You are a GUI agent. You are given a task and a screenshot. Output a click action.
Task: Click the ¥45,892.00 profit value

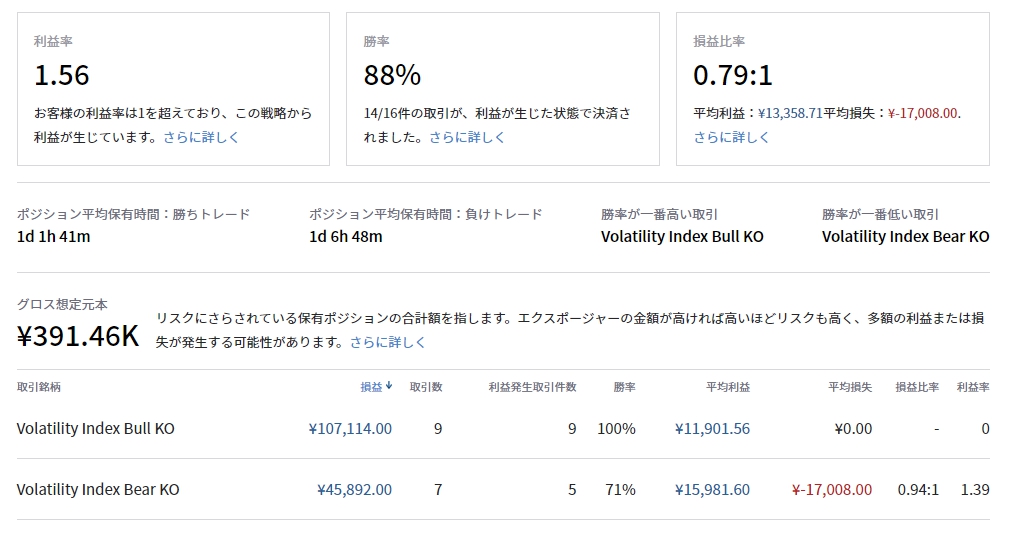pyautogui.click(x=354, y=490)
